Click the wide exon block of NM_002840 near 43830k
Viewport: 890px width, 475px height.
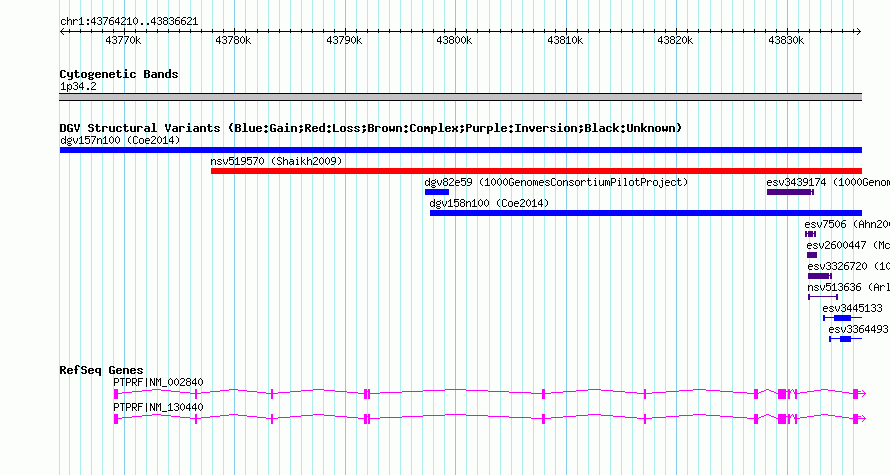point(782,394)
